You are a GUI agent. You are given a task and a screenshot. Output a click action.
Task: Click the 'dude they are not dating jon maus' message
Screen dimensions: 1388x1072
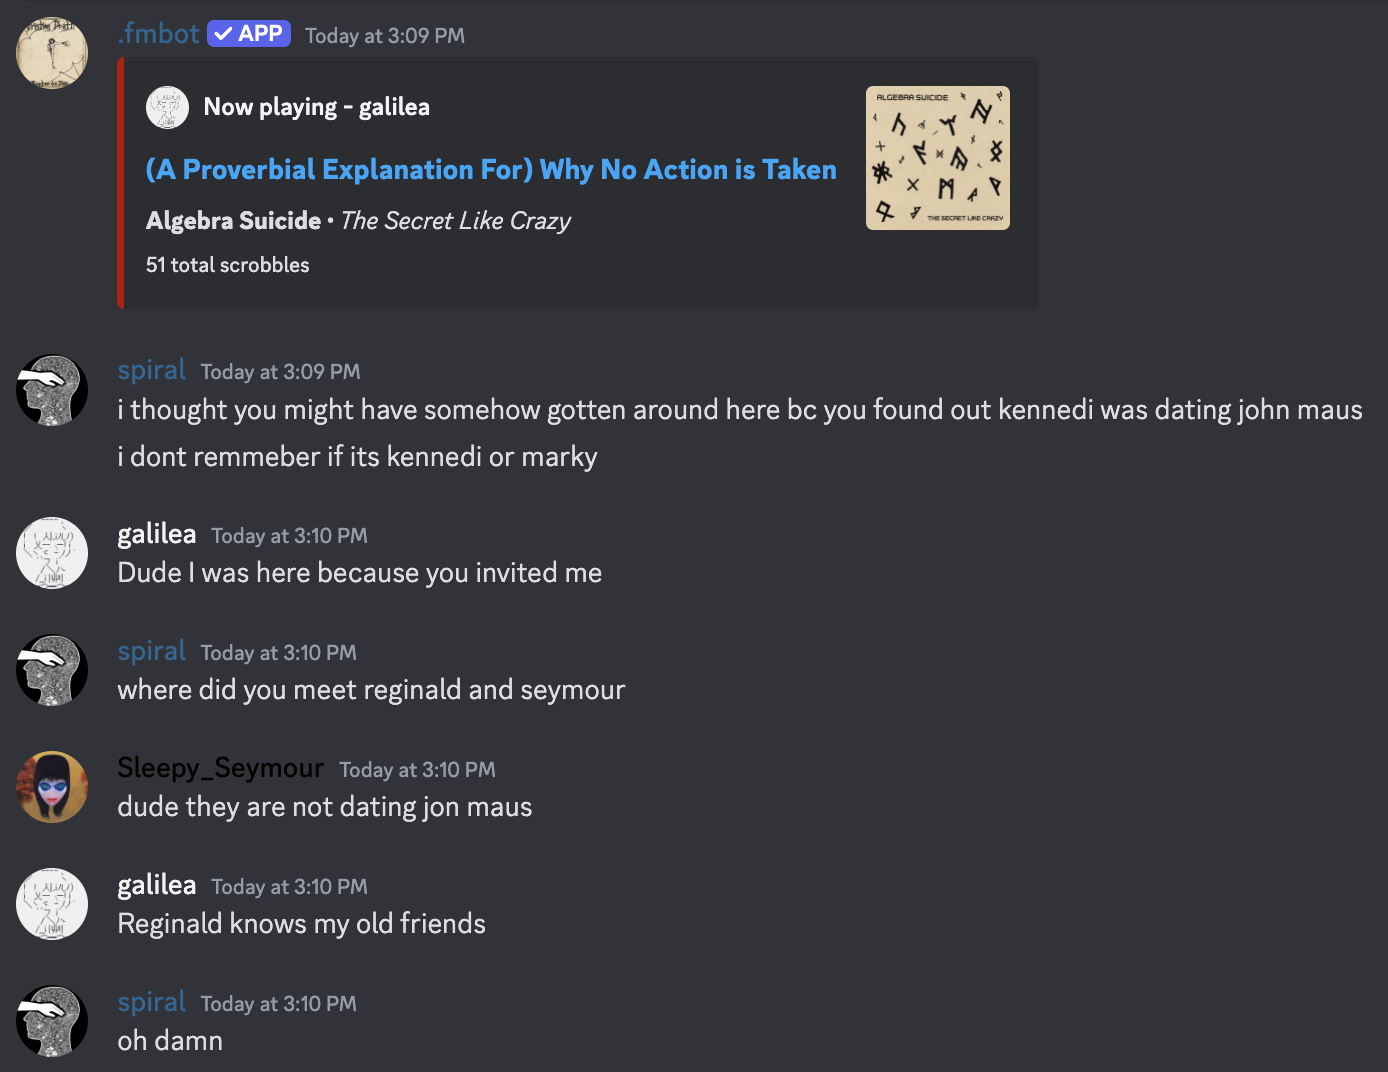[x=325, y=807]
